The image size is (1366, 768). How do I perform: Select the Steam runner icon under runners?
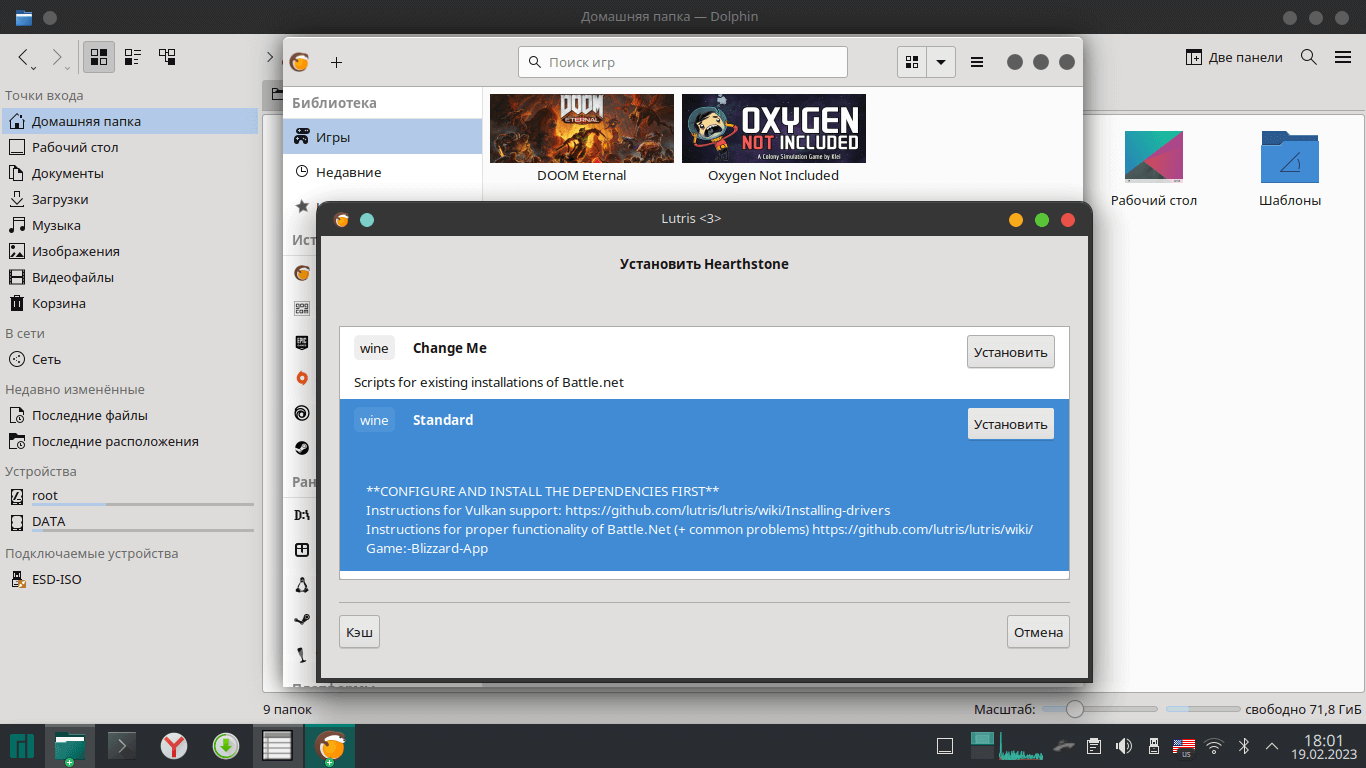point(302,620)
